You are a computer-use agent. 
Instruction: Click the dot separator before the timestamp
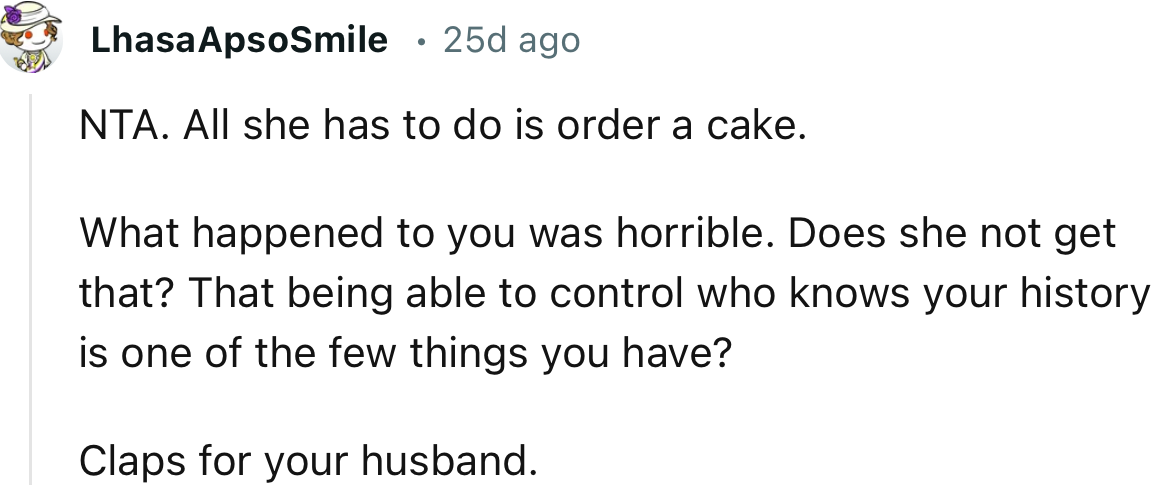(421, 41)
